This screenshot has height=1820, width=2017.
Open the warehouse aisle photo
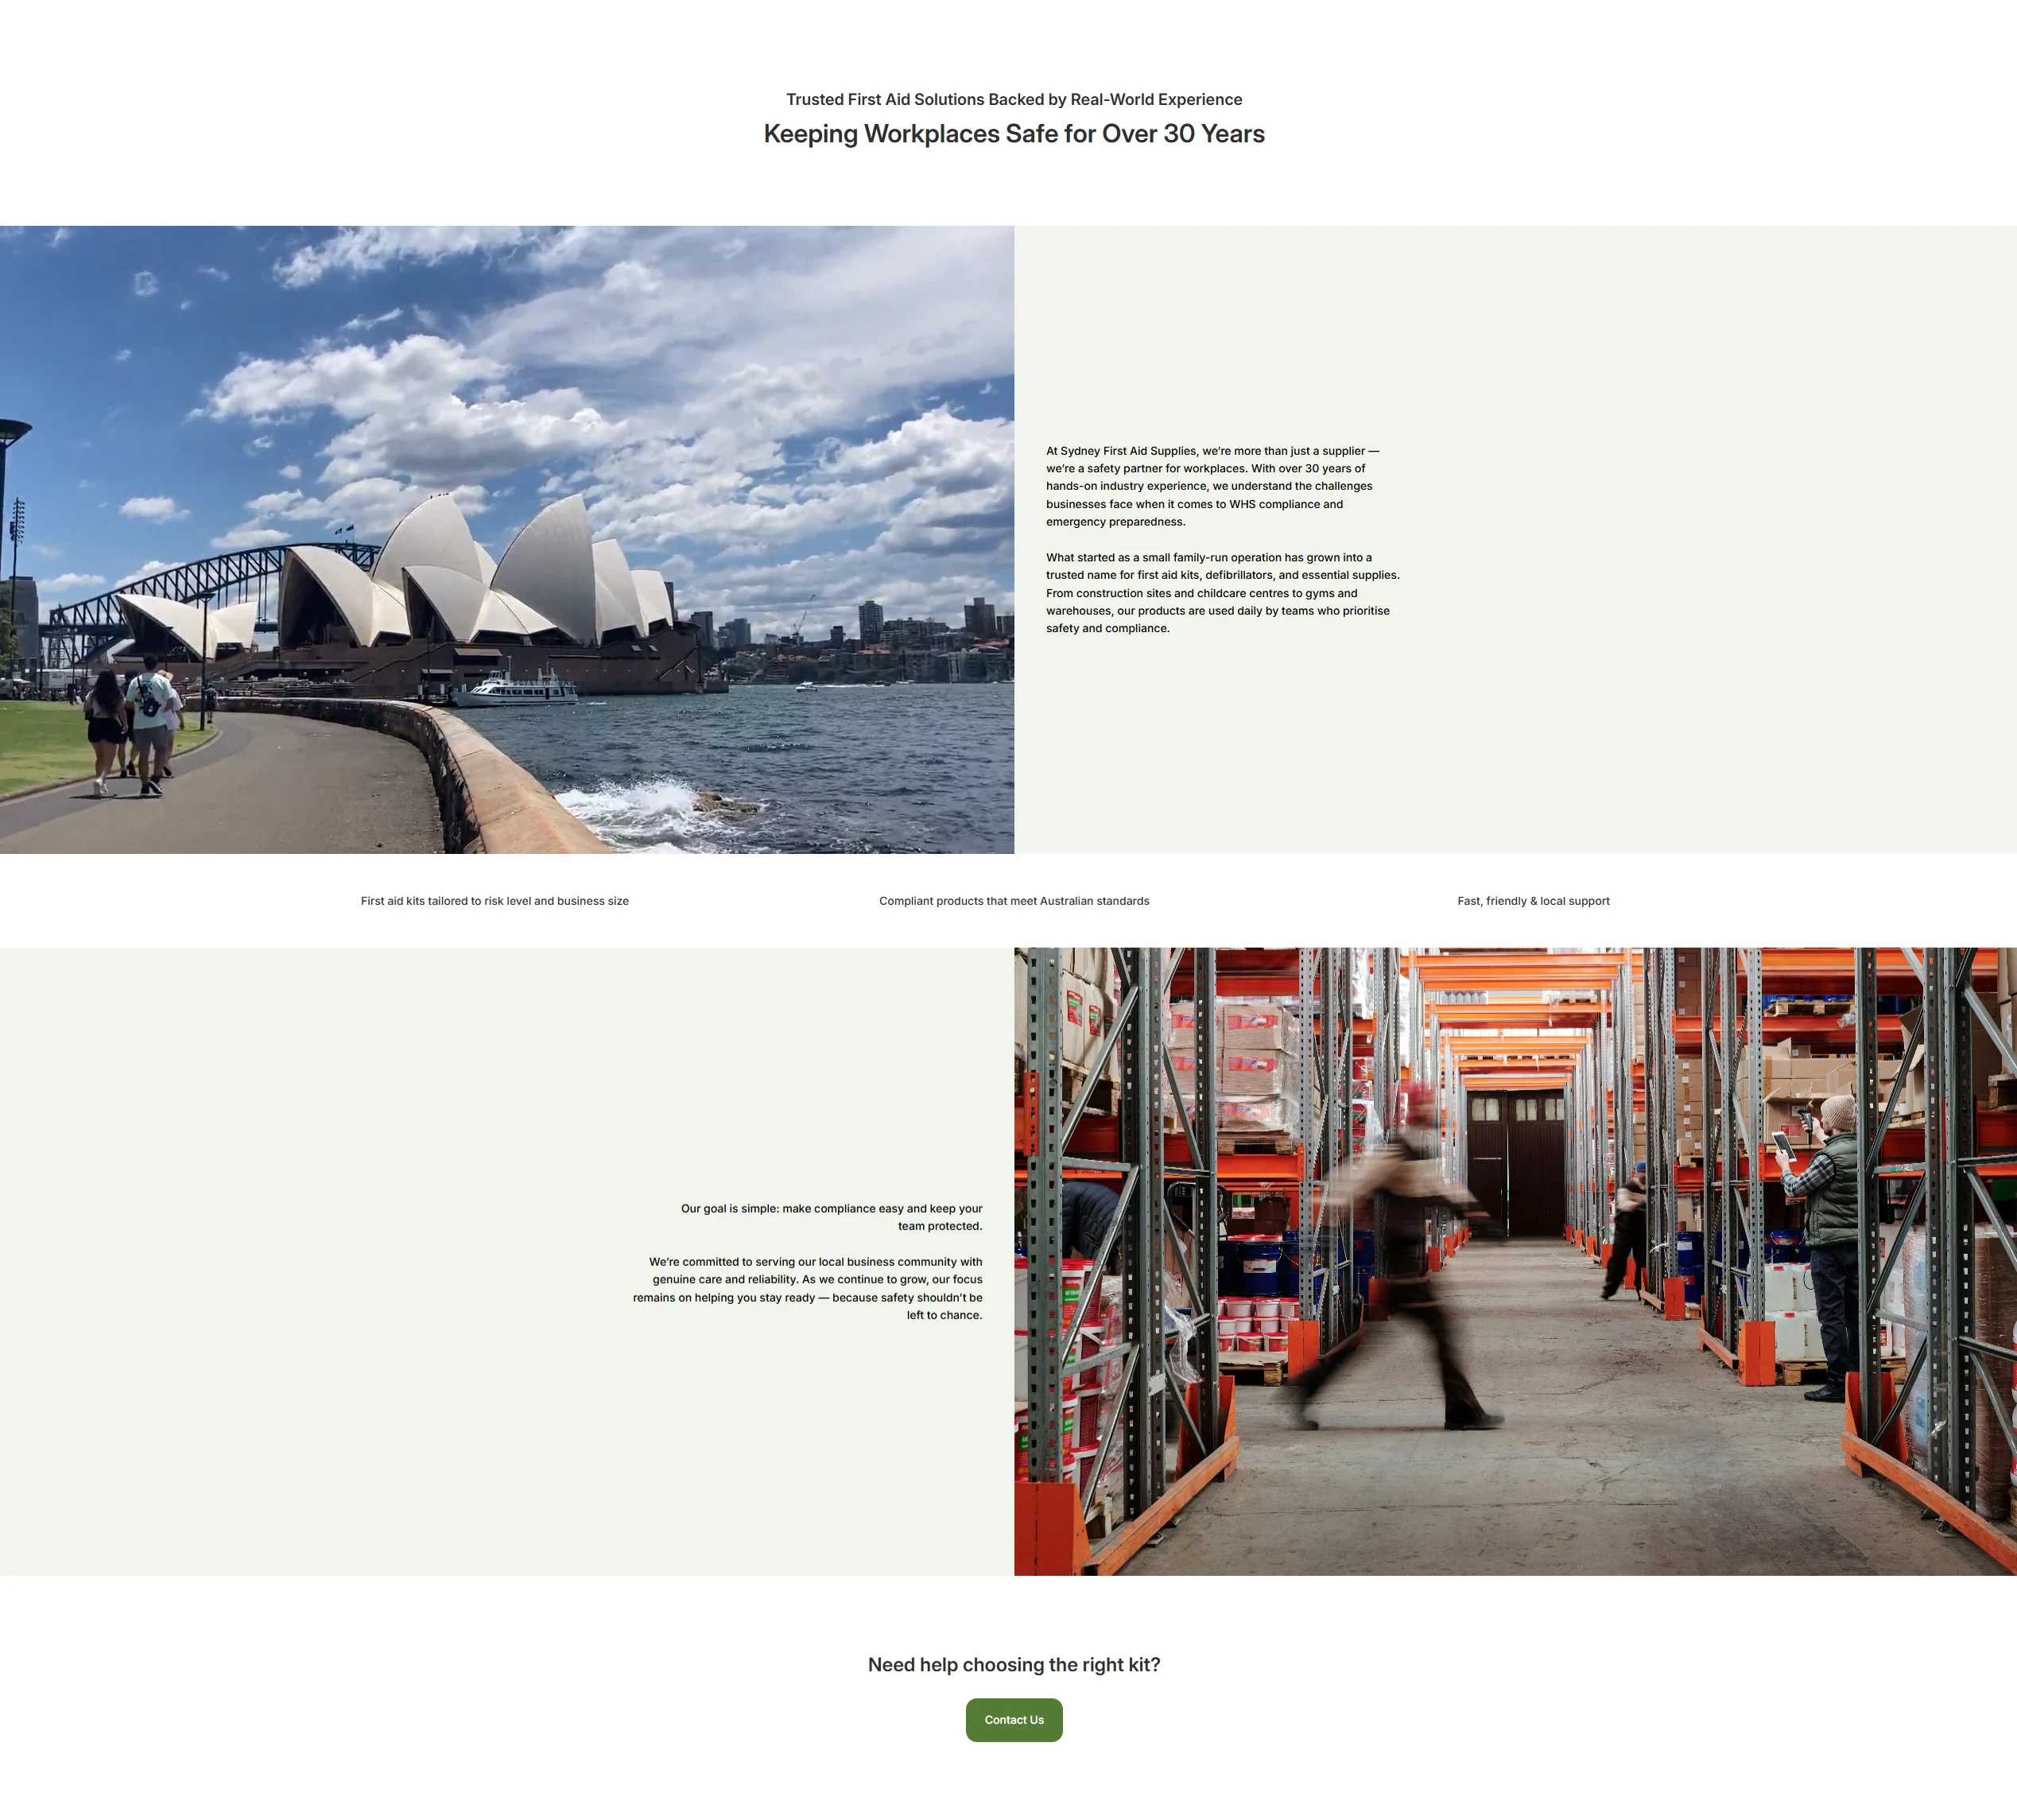click(x=1515, y=1261)
